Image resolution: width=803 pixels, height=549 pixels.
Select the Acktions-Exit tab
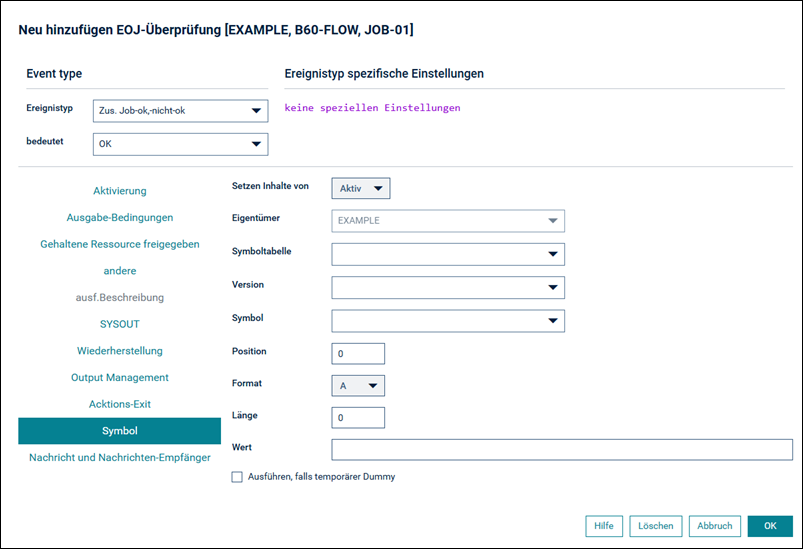click(120, 404)
